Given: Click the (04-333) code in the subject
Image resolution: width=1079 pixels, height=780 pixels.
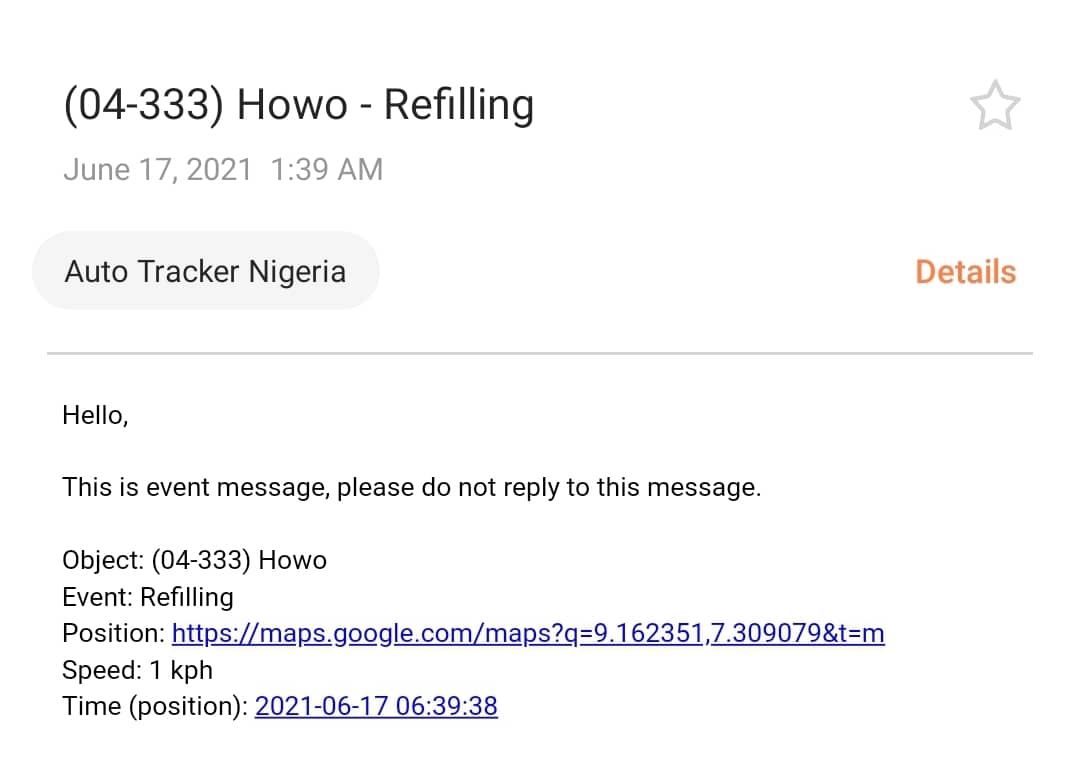Looking at the screenshot, I should point(142,106).
